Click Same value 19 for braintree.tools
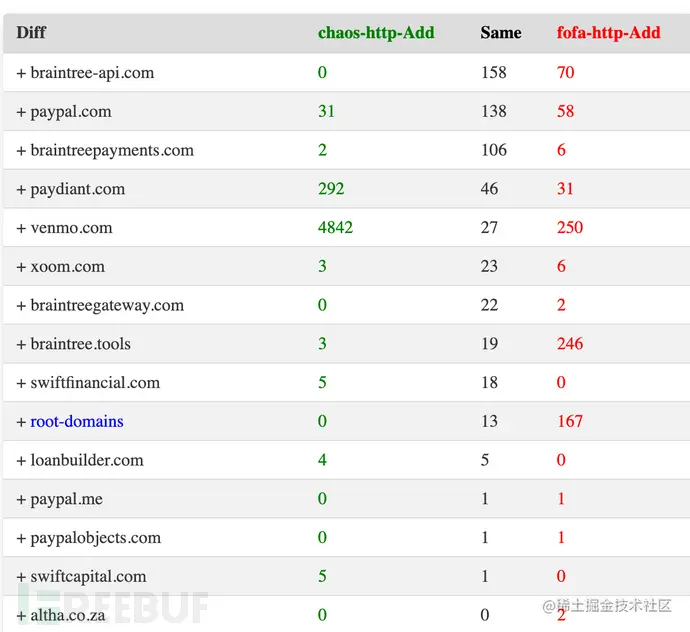The image size is (690, 632). click(x=489, y=344)
